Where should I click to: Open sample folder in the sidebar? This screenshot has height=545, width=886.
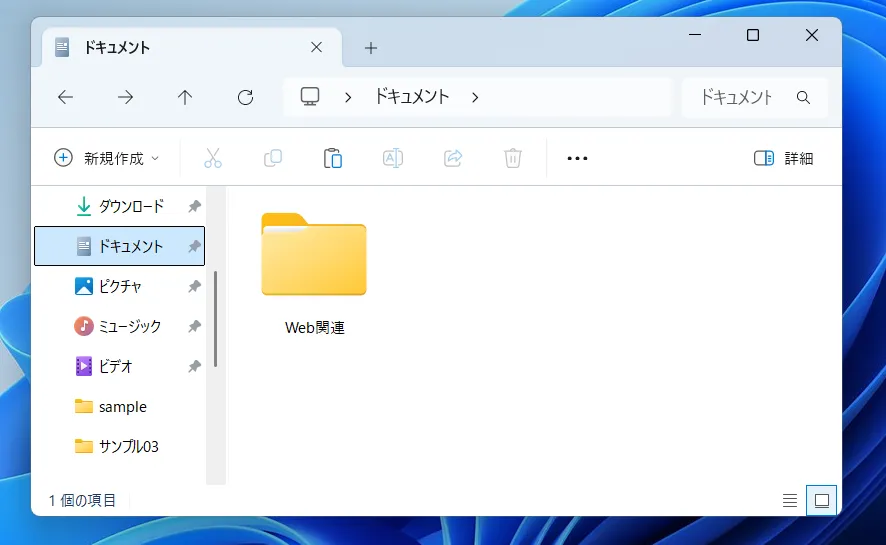[x=119, y=407]
